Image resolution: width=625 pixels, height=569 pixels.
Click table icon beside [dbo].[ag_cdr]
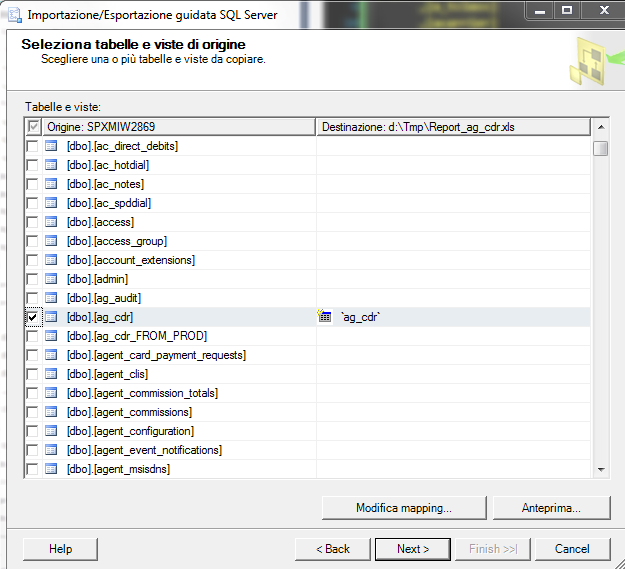coord(51,317)
